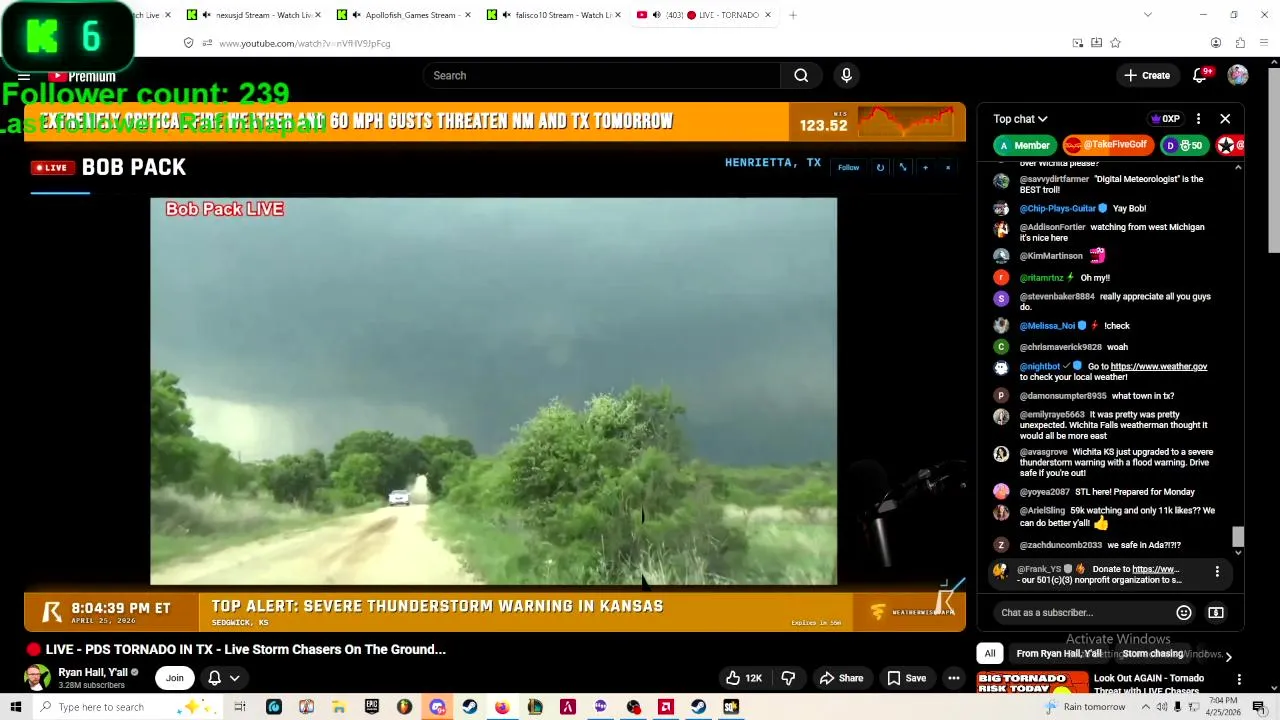Open the YouTube notifications bell
Viewport: 1280px width, 720px height.
click(1200, 75)
